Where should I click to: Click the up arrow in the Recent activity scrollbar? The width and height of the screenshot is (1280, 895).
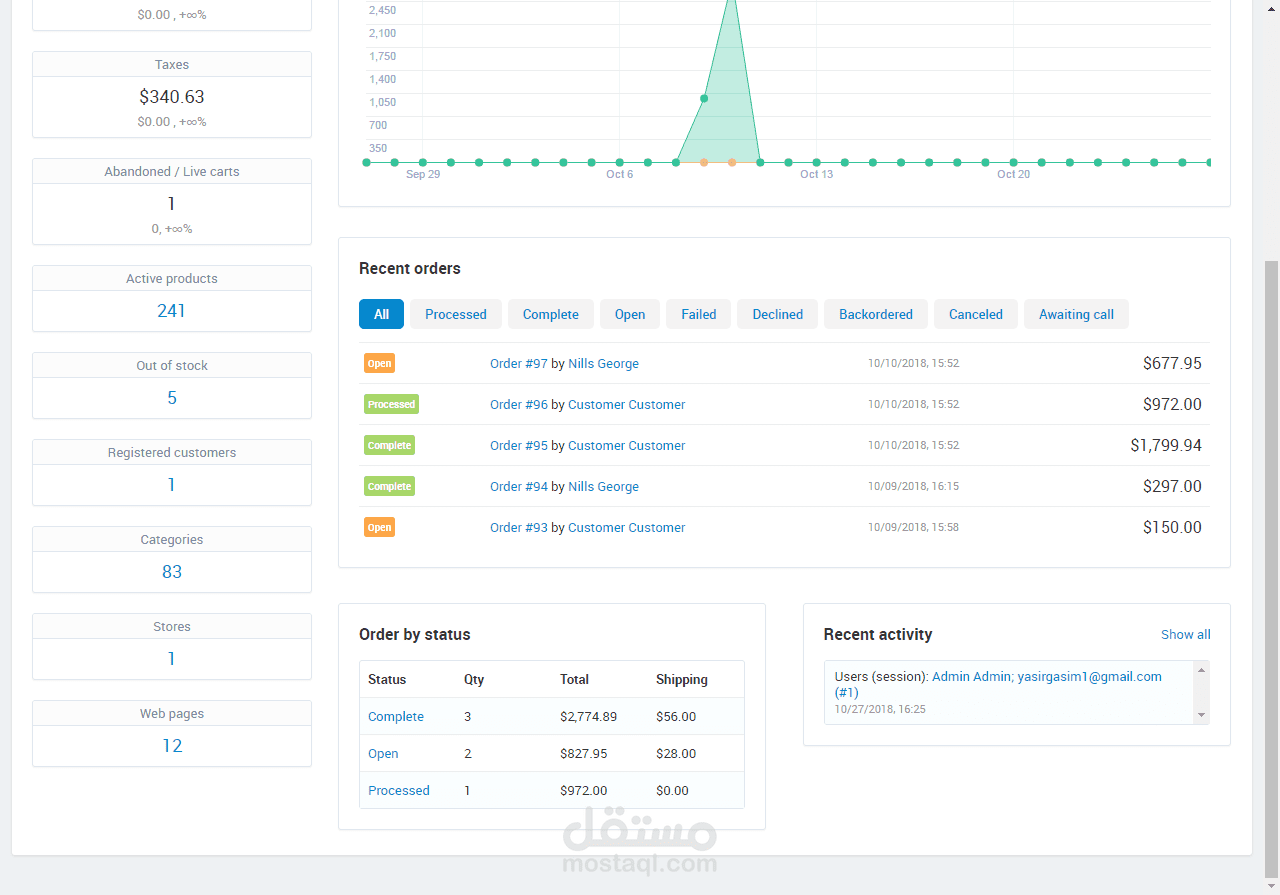pos(1202,668)
